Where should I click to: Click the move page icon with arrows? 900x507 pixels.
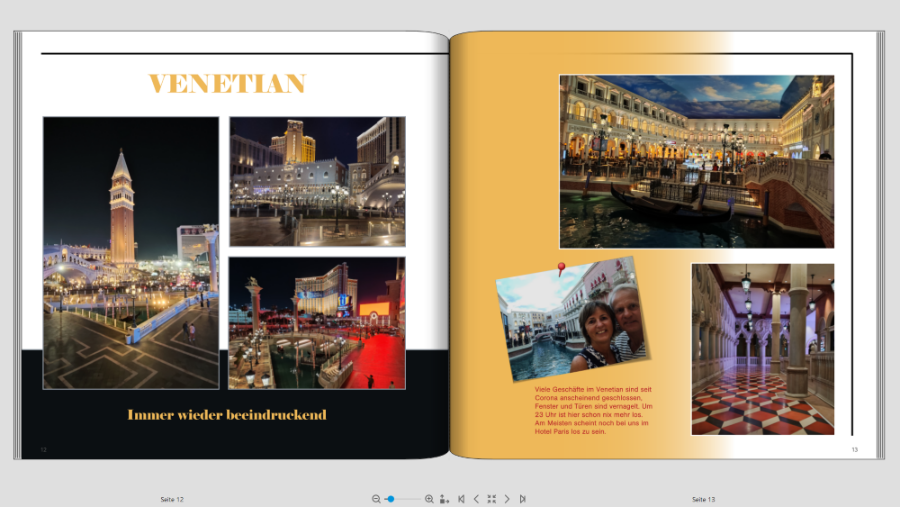444,499
